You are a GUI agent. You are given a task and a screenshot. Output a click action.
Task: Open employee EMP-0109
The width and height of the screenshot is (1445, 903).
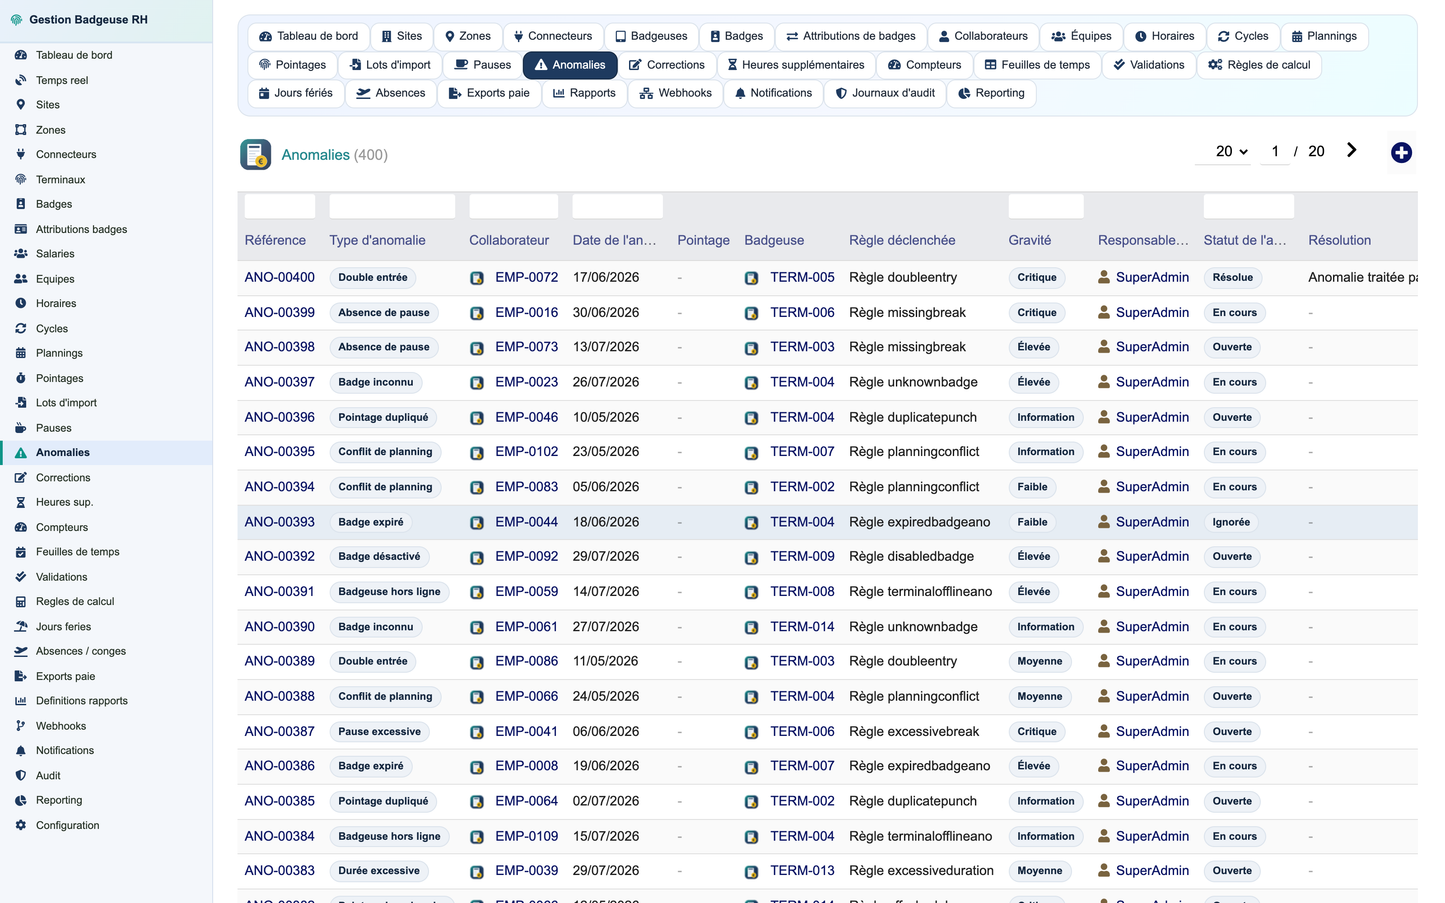[527, 836]
